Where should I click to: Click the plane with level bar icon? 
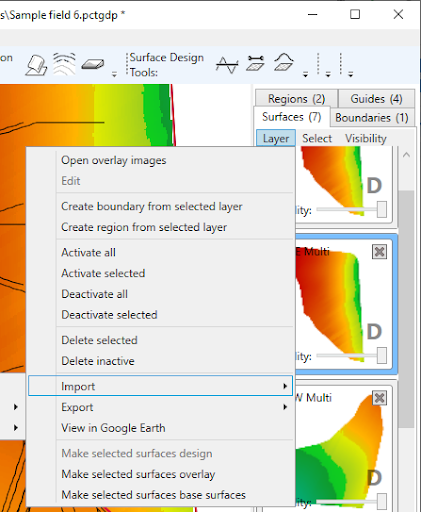point(255,63)
